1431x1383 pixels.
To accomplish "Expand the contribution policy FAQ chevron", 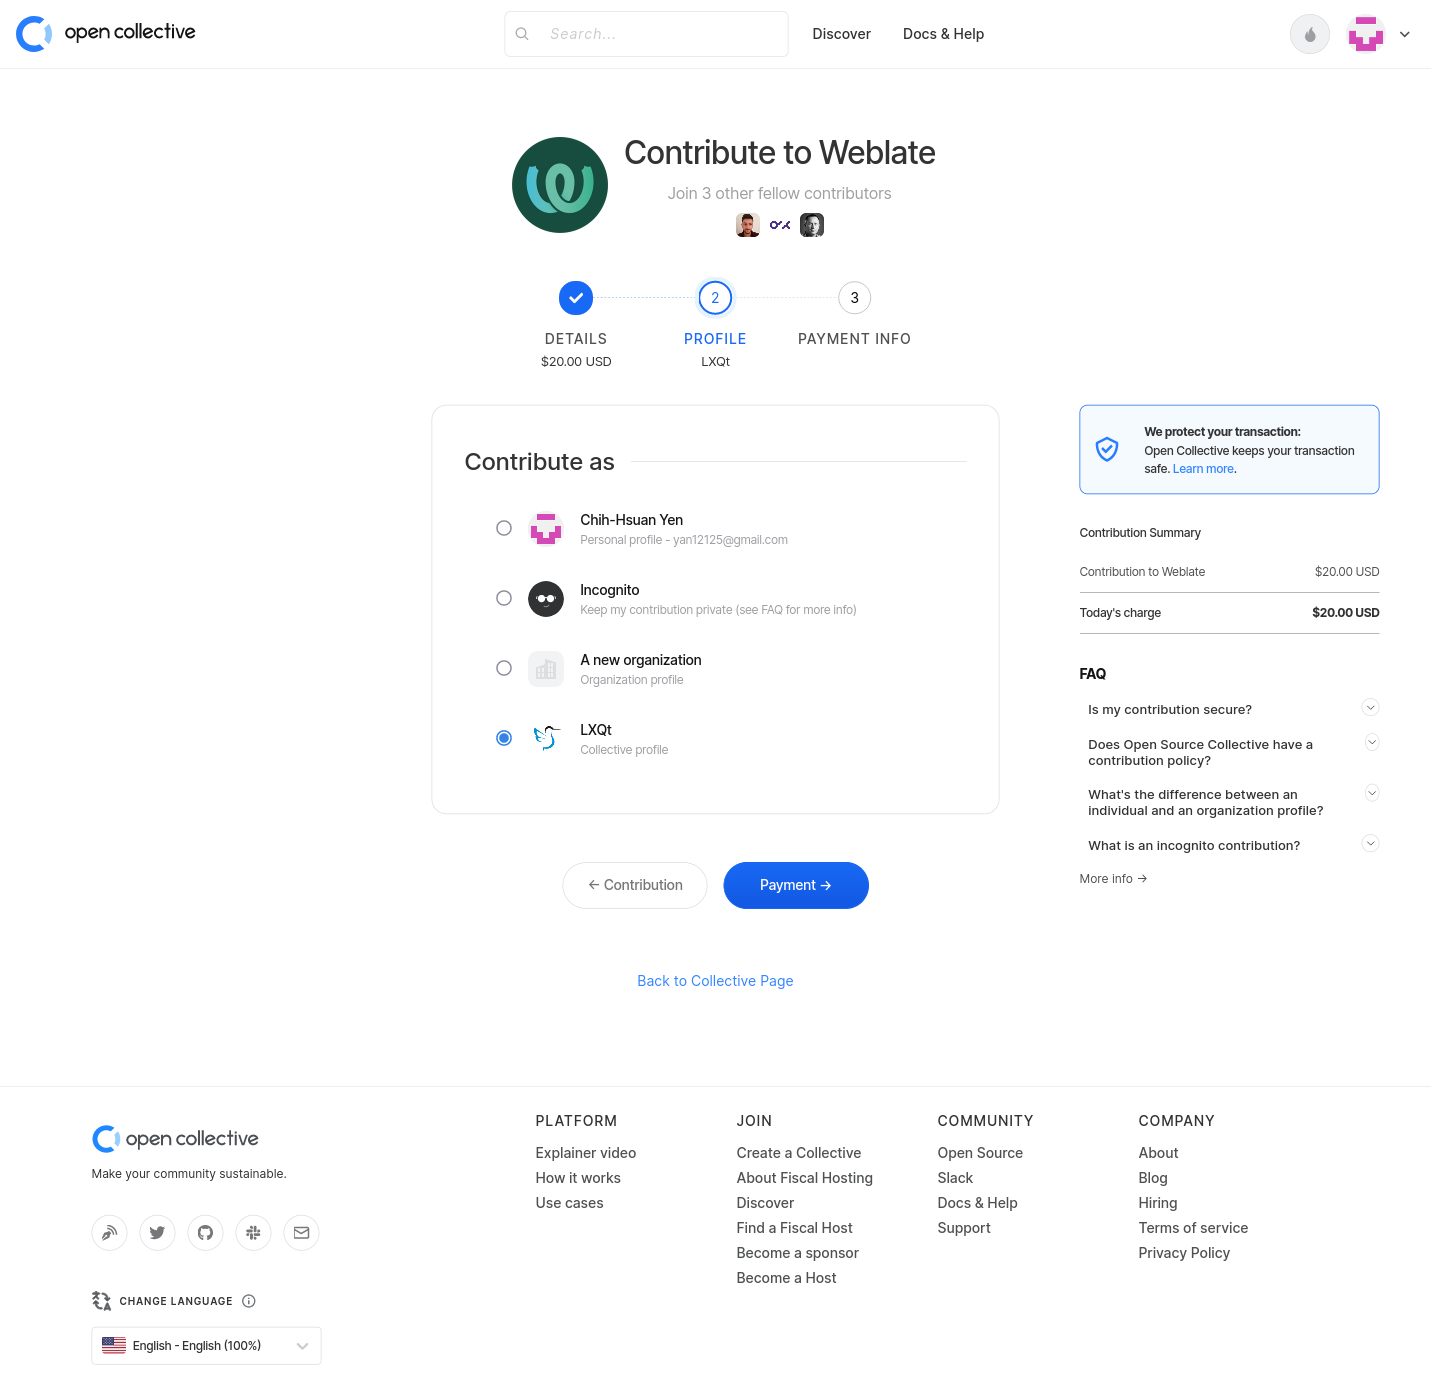I will point(1372,742).
